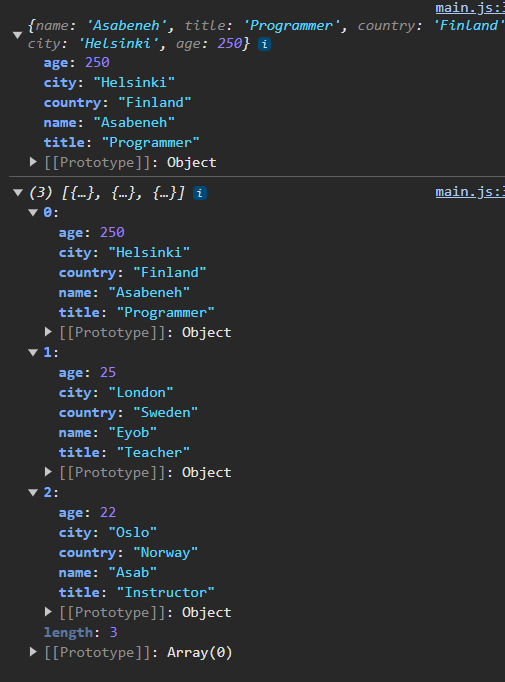Collapse the top logged object with name 'Asabeneh'
The image size is (505, 682).
[17, 35]
